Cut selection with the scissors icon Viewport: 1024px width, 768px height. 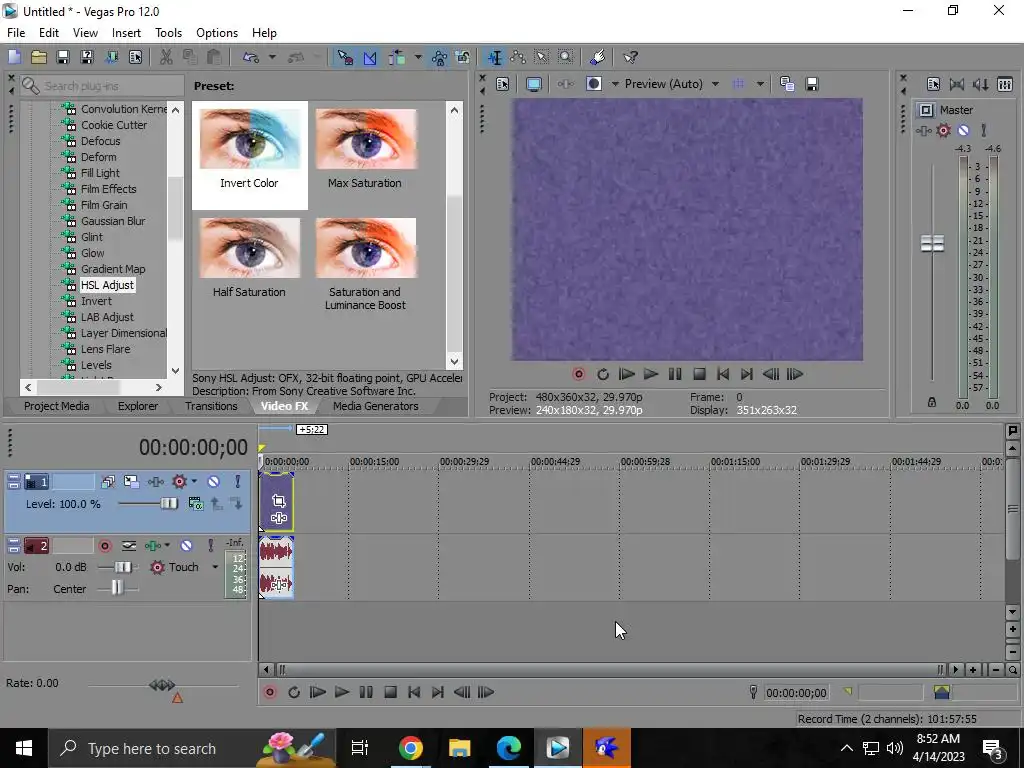click(166, 57)
